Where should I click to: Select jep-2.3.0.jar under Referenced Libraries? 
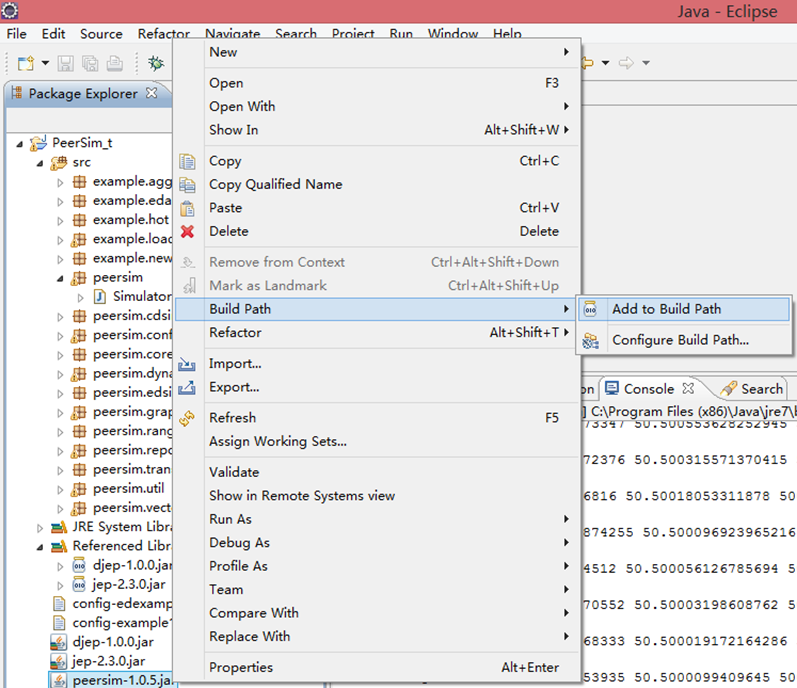coord(129,584)
